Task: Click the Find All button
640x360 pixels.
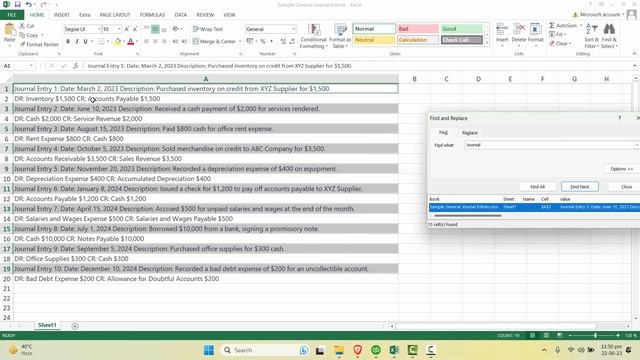Action: coord(537,187)
